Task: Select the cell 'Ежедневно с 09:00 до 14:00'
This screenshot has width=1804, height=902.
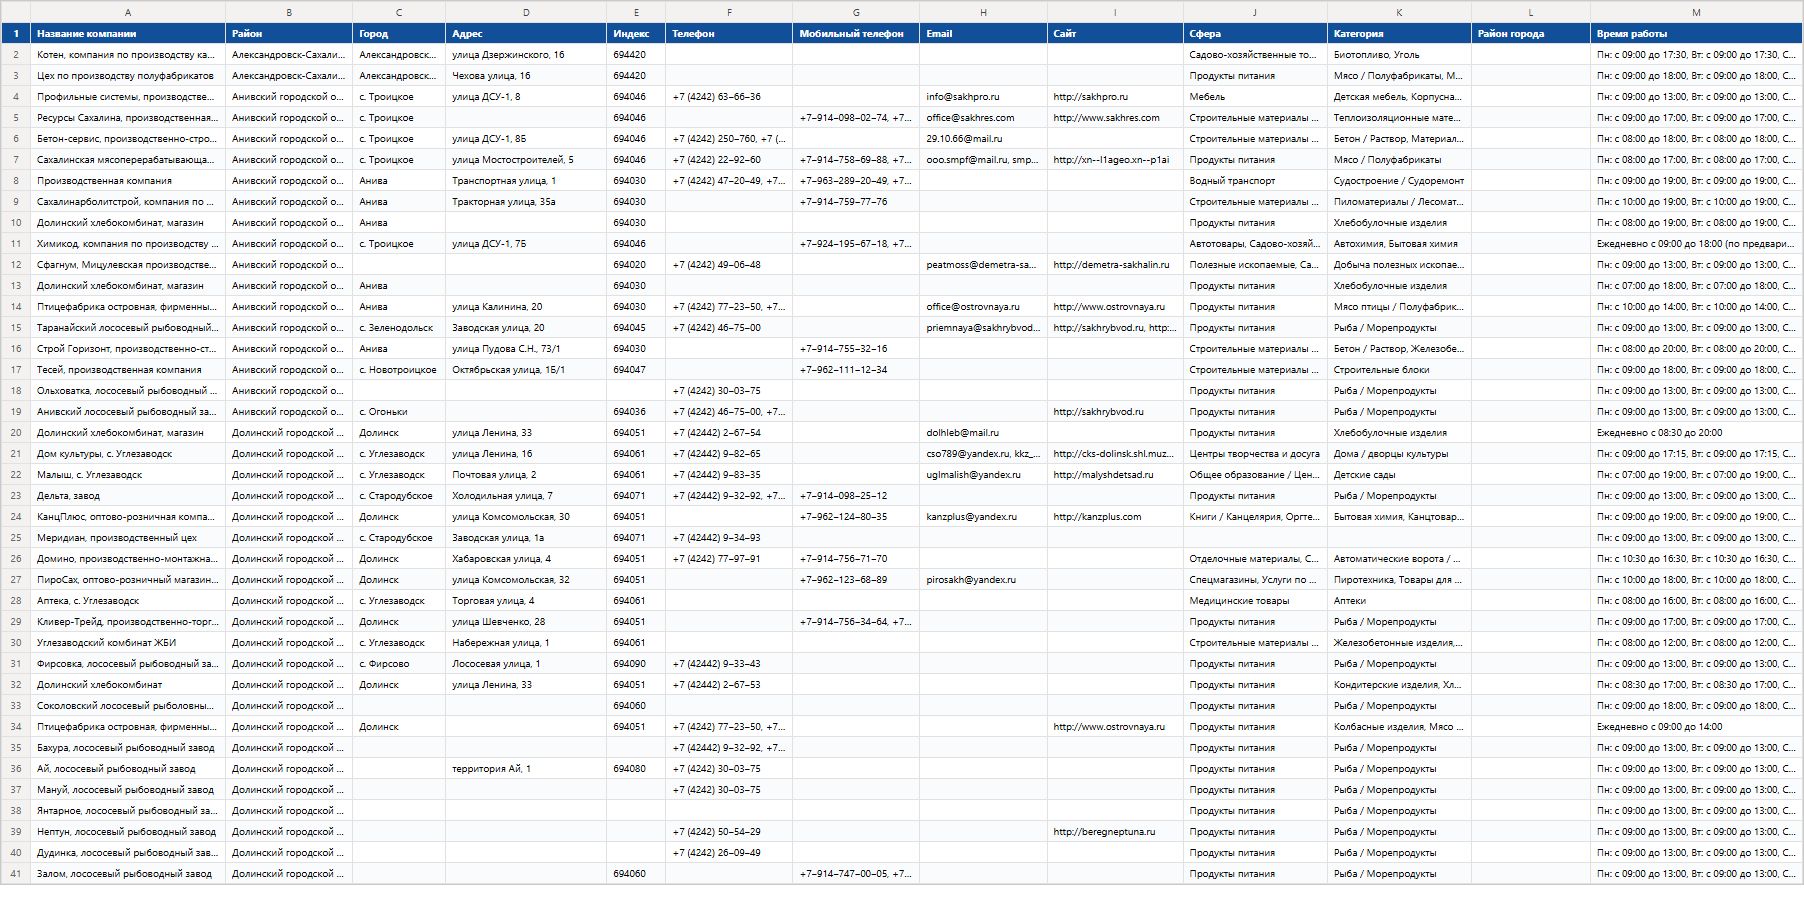Action: [x=1696, y=727]
